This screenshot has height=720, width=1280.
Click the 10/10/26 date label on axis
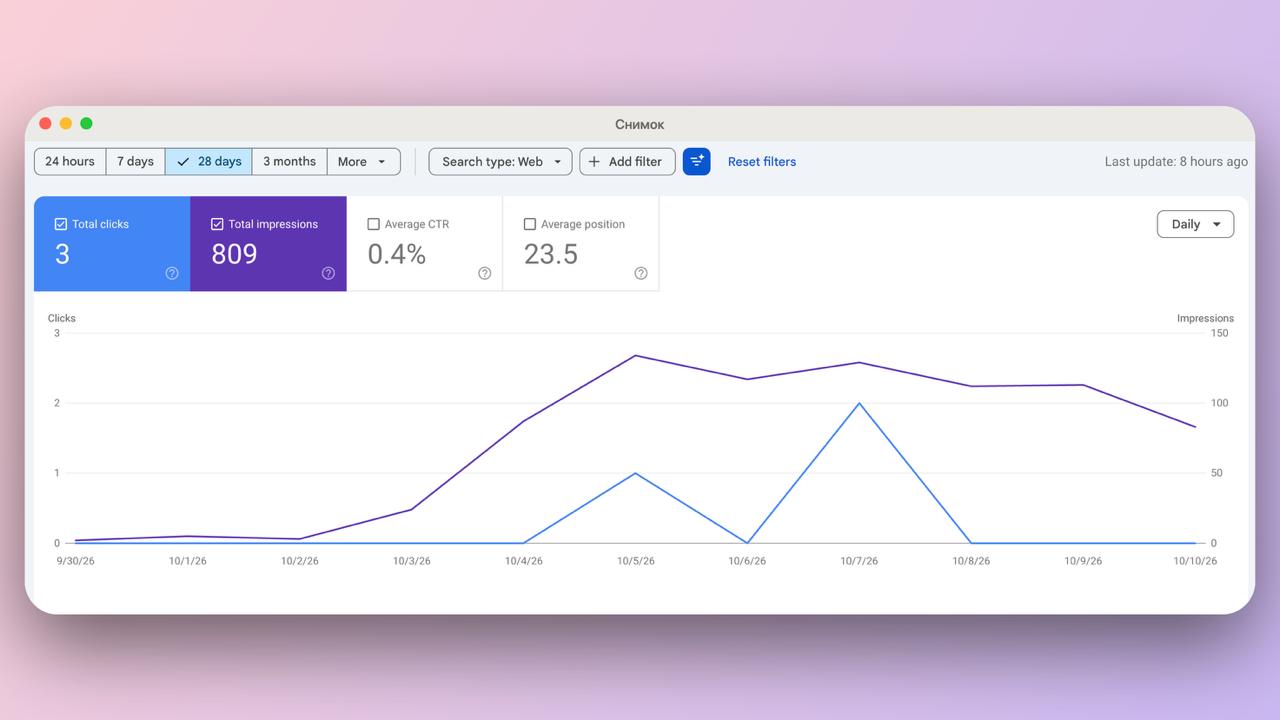[1195, 561]
